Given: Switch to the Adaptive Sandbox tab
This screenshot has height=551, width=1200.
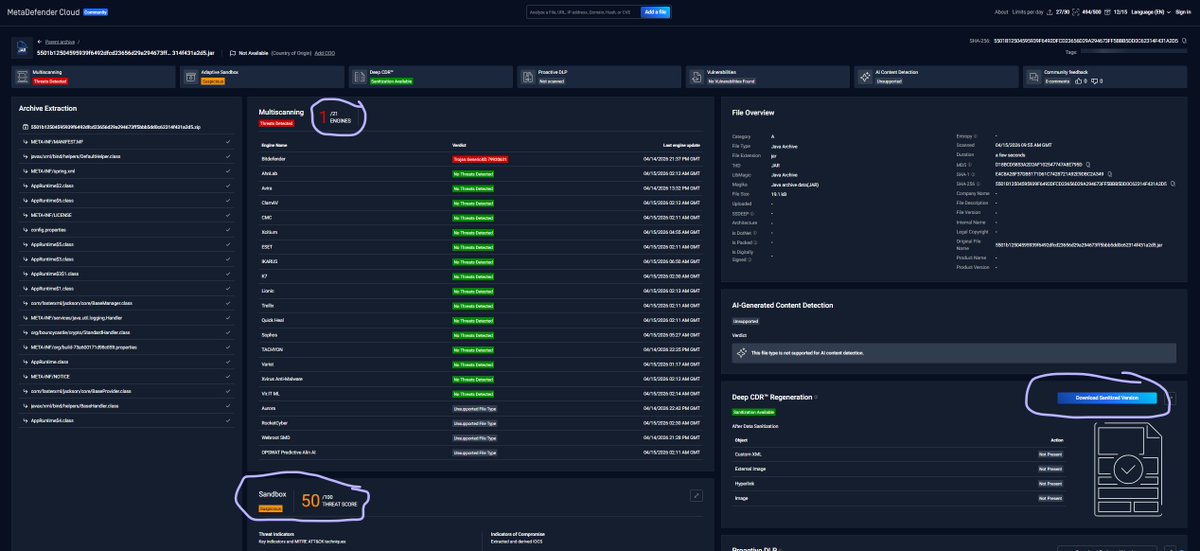Looking at the screenshot, I should click(x=261, y=76).
